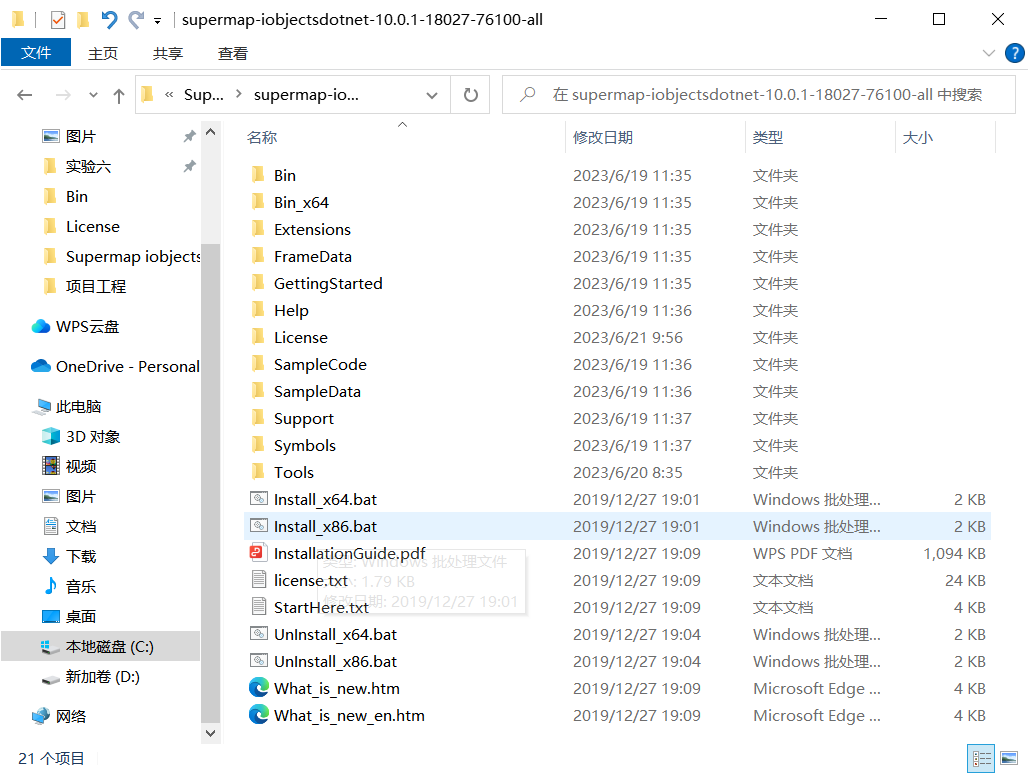Select the SampleCode folder

pos(320,364)
